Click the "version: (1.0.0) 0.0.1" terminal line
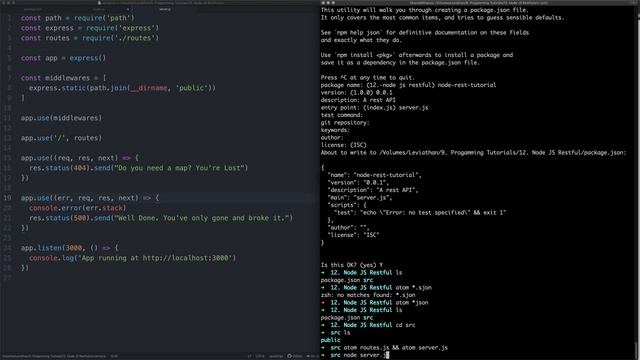The image size is (640, 360). 356,92
